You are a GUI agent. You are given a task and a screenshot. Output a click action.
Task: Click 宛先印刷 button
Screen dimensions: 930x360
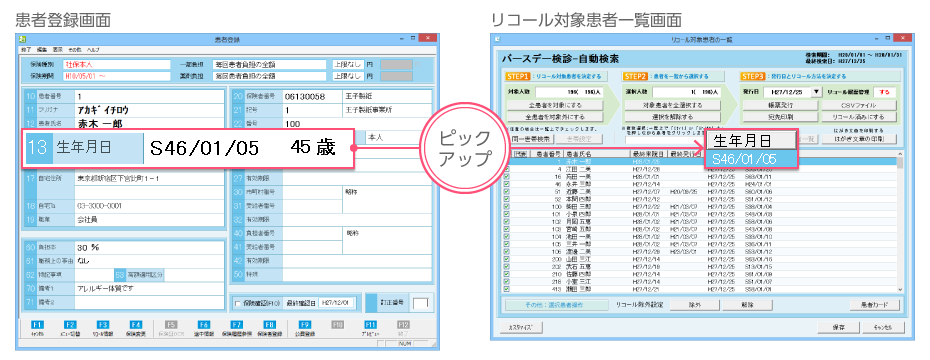click(780, 117)
